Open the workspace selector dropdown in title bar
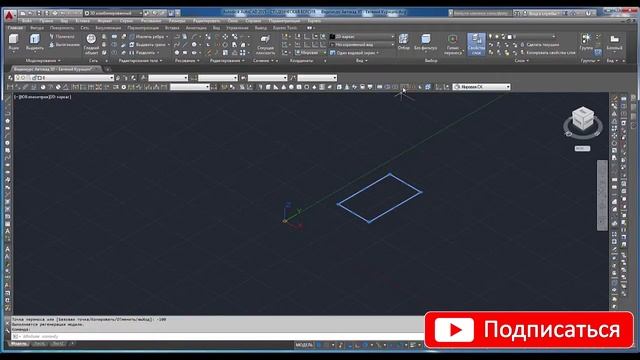Viewport: 640px width, 360px height. coord(113,13)
